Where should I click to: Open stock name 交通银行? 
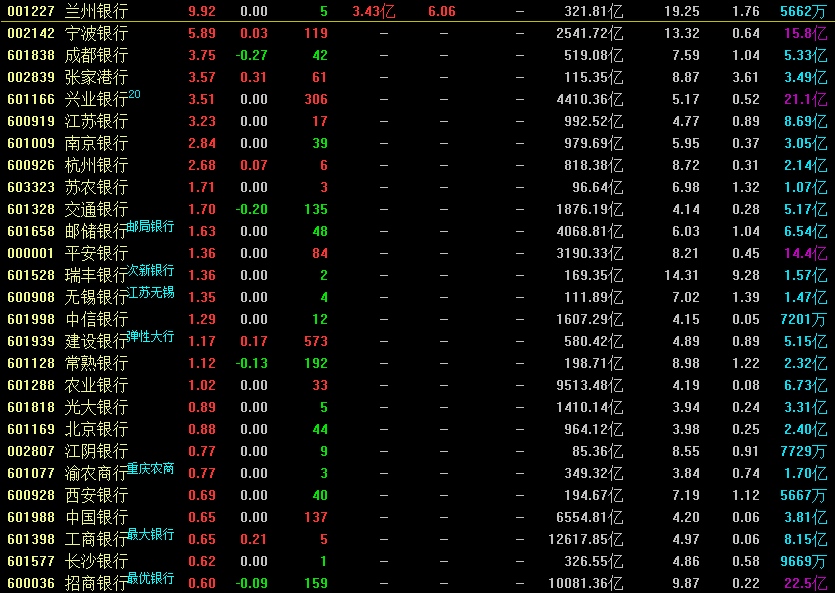pos(96,209)
